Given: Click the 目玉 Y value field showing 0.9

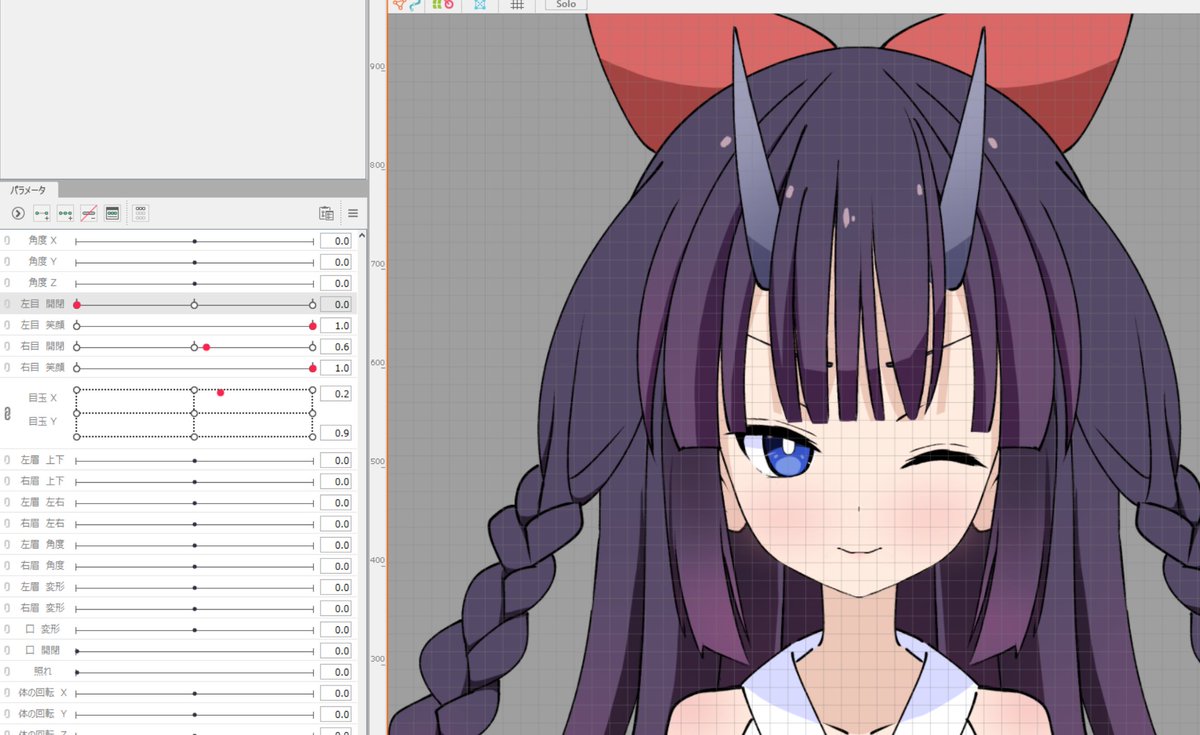Looking at the screenshot, I should [336, 433].
